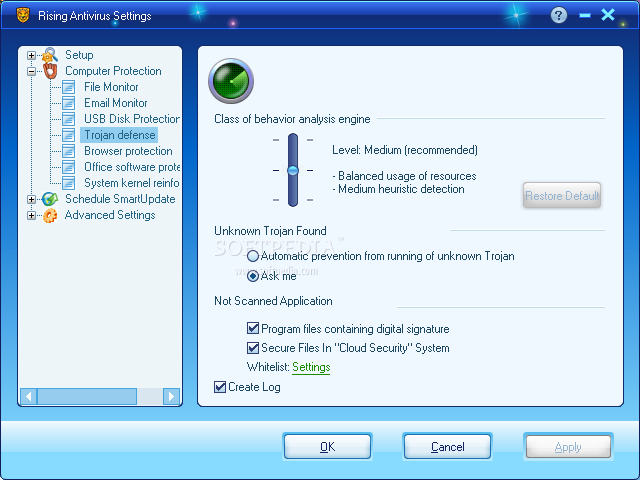Click the horizontal scrollbar thumb in tree panel
This screenshot has width=640, height=480.
click(87, 396)
